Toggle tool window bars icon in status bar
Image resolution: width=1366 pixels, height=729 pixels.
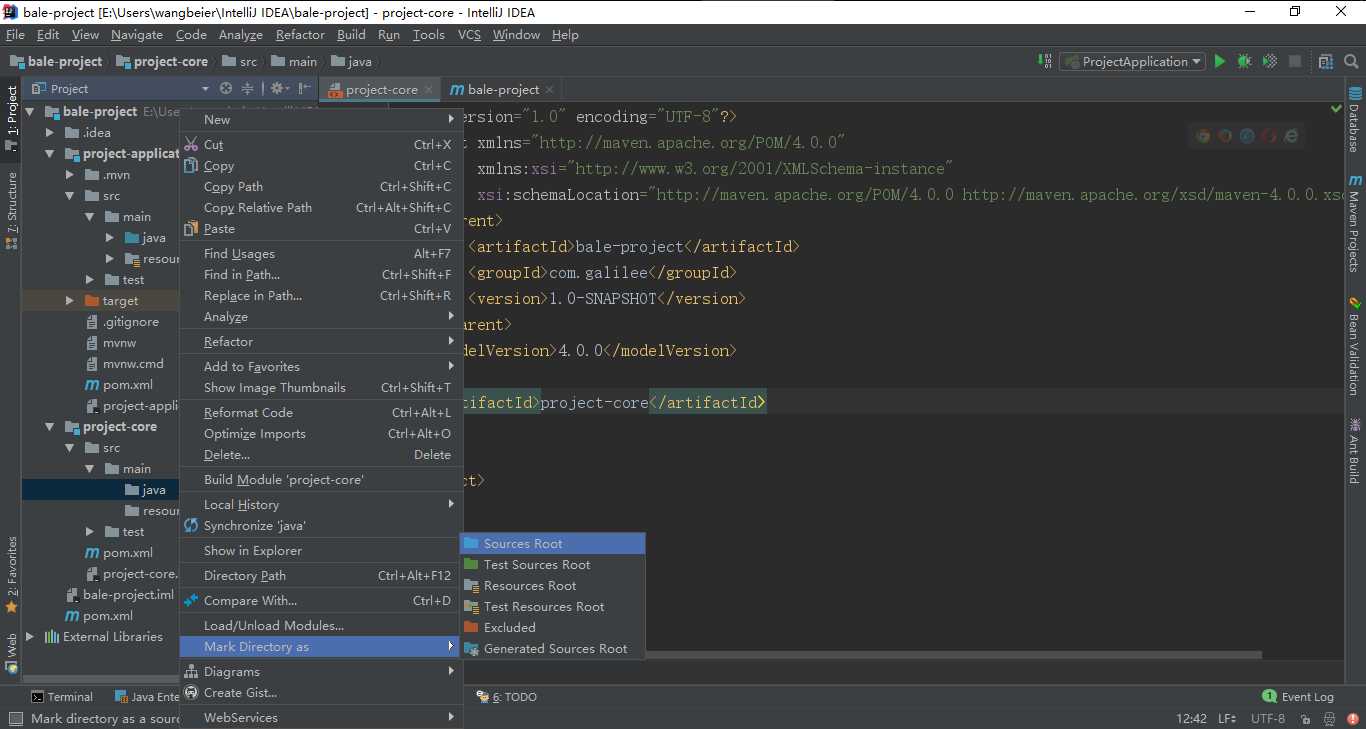click(x=14, y=718)
